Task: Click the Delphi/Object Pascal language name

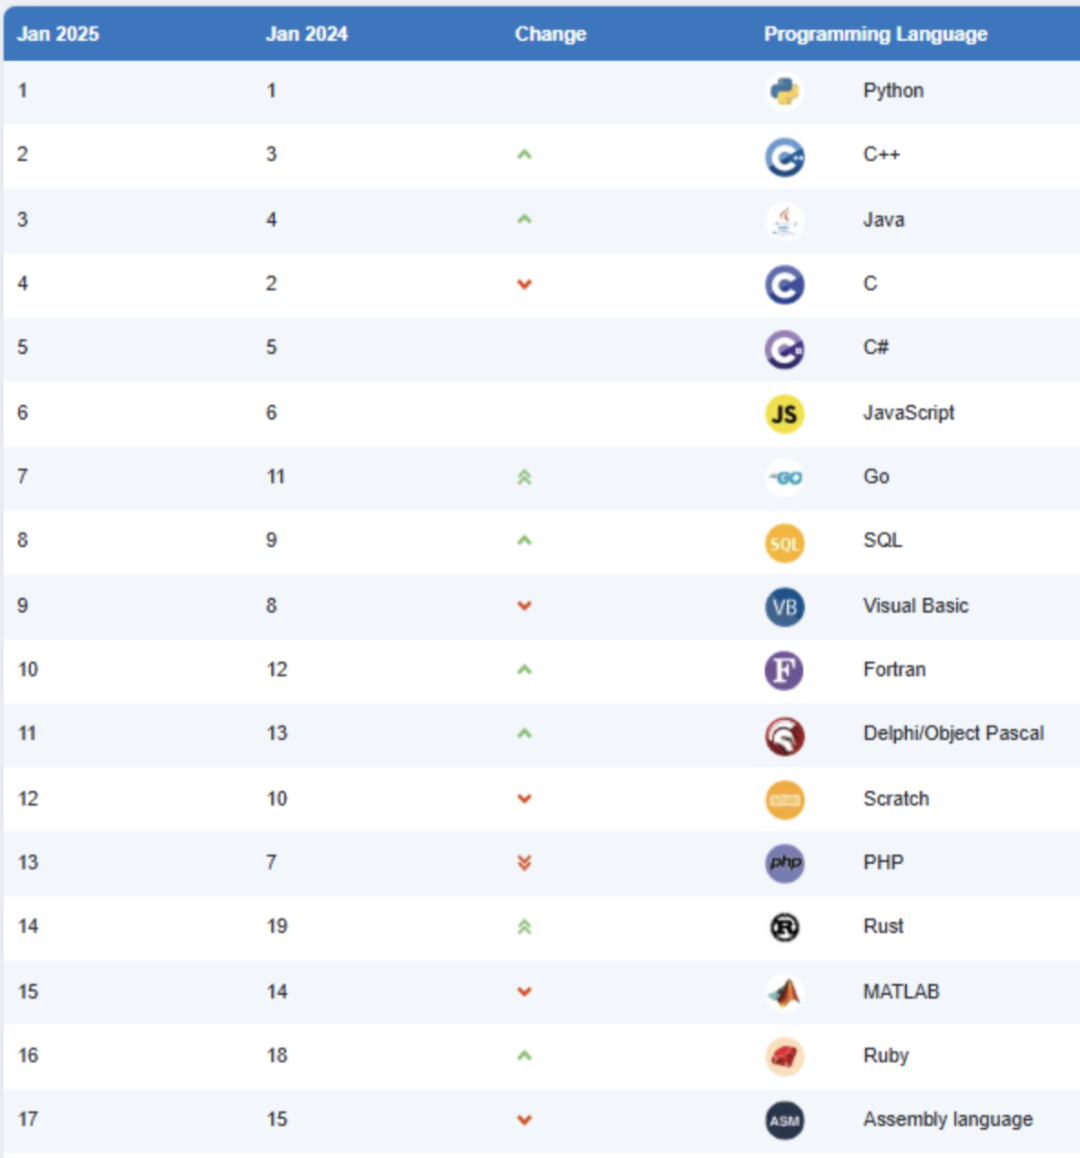Action: click(x=953, y=733)
